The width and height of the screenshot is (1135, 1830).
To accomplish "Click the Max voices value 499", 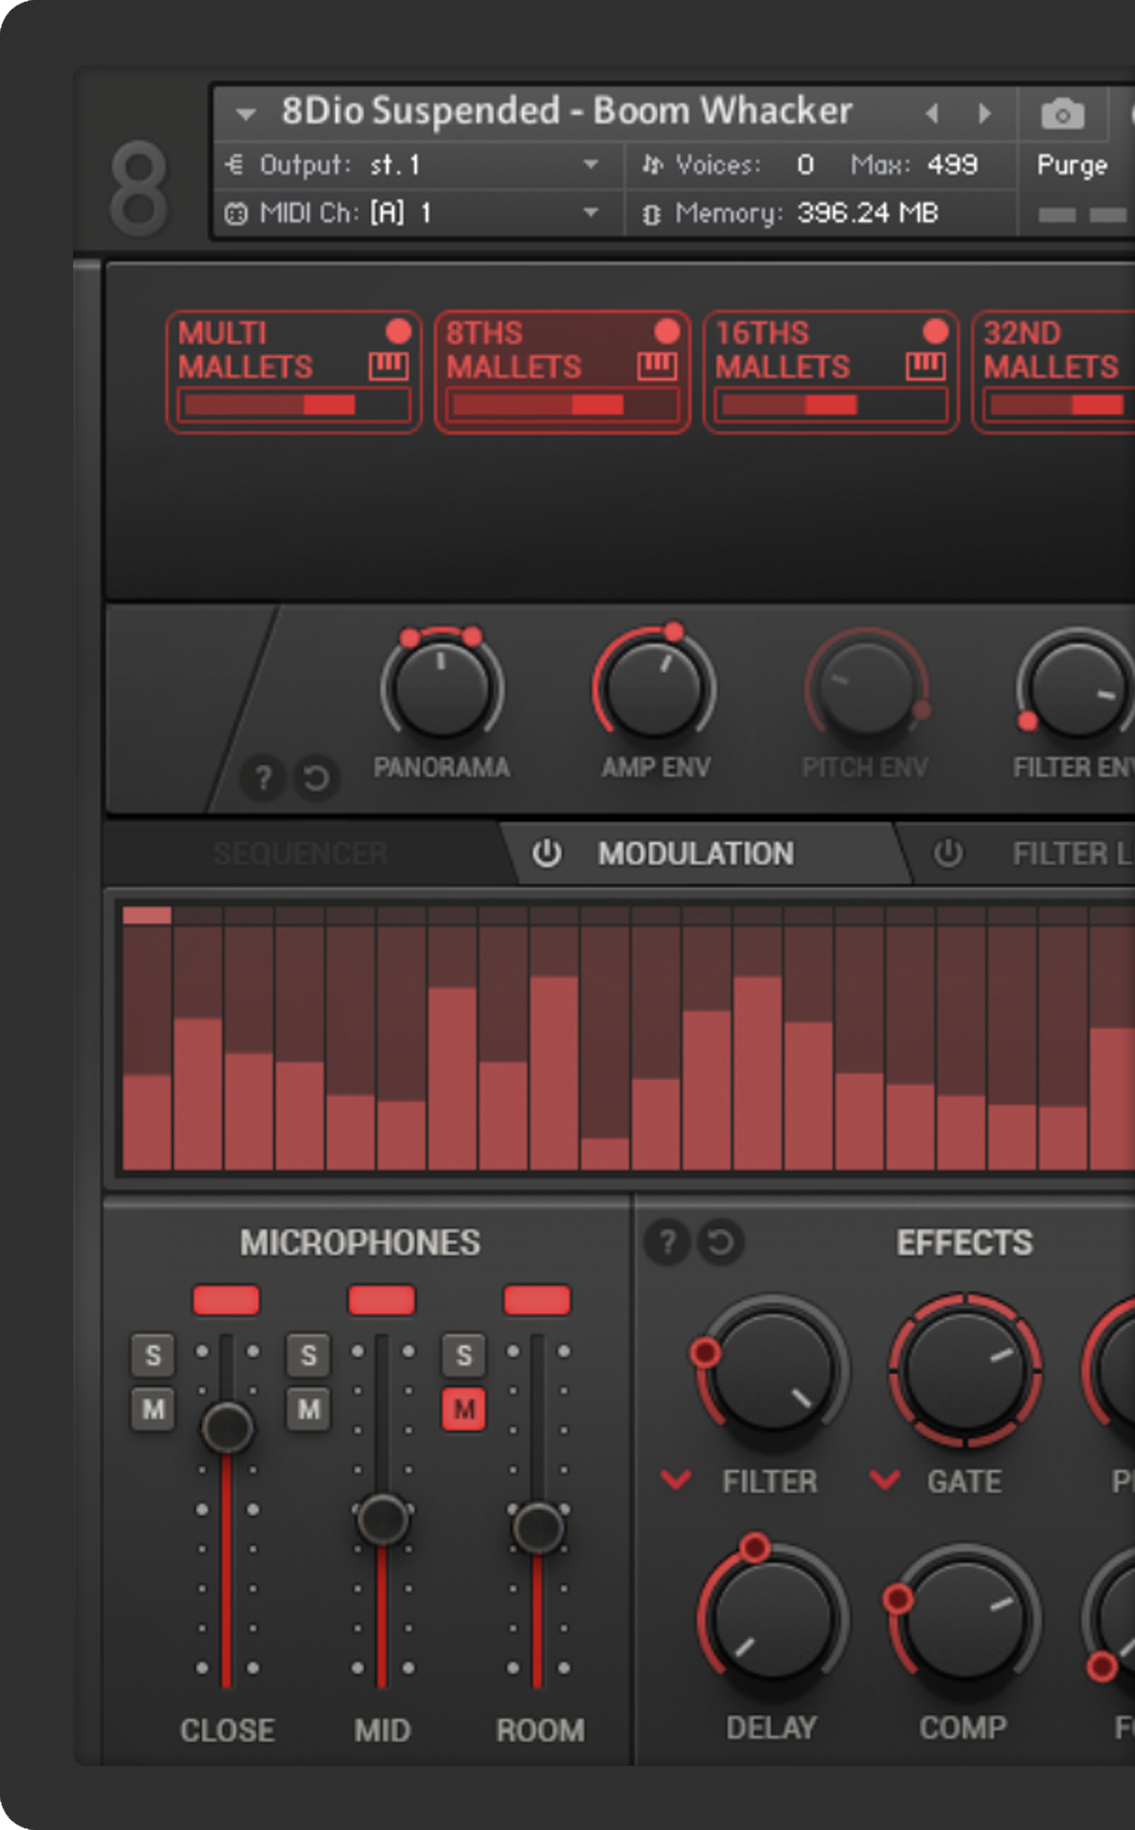I will tap(952, 165).
